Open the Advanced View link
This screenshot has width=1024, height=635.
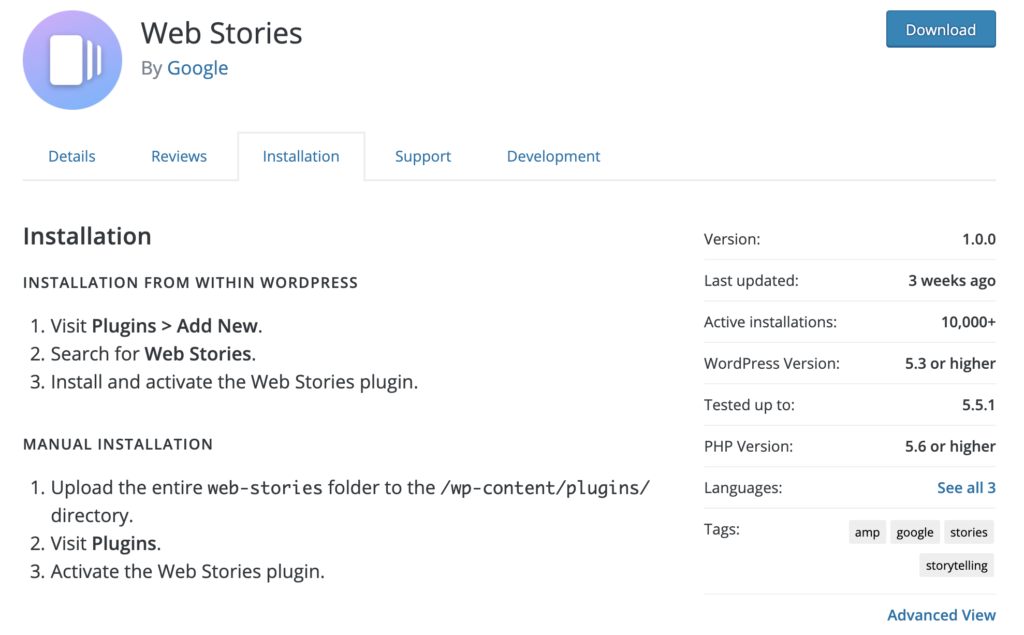(x=941, y=615)
